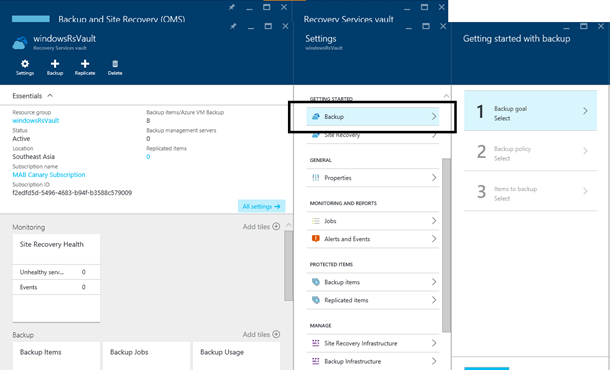
Task: Click the Backup Infrastructure icon
Action: click(316, 361)
